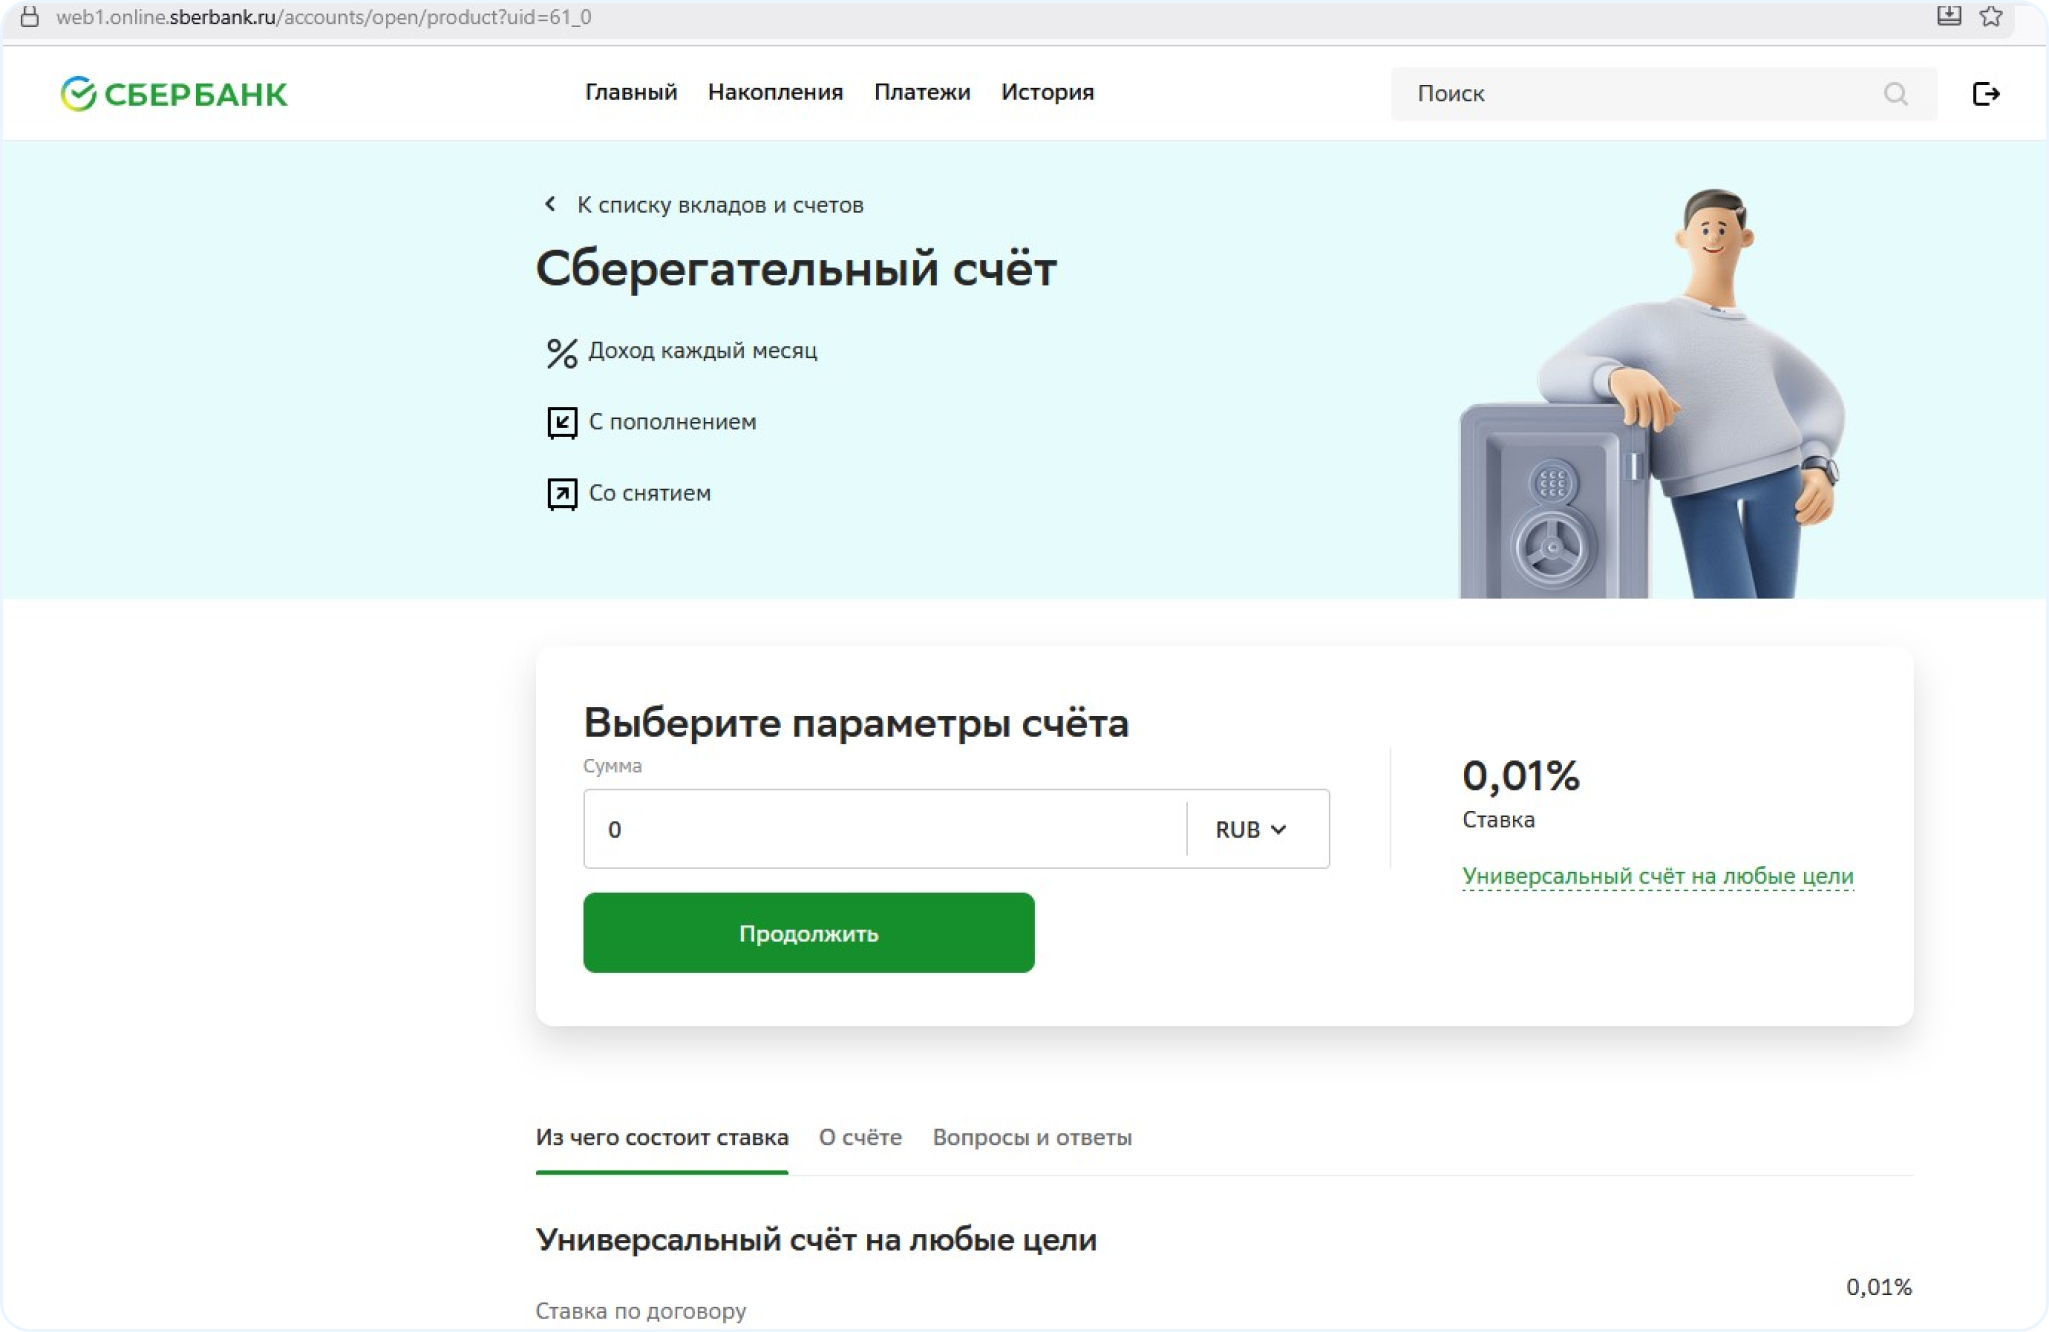Open the RUB currency dropdown
The height and width of the screenshot is (1332, 2049).
pyautogui.click(x=1251, y=829)
